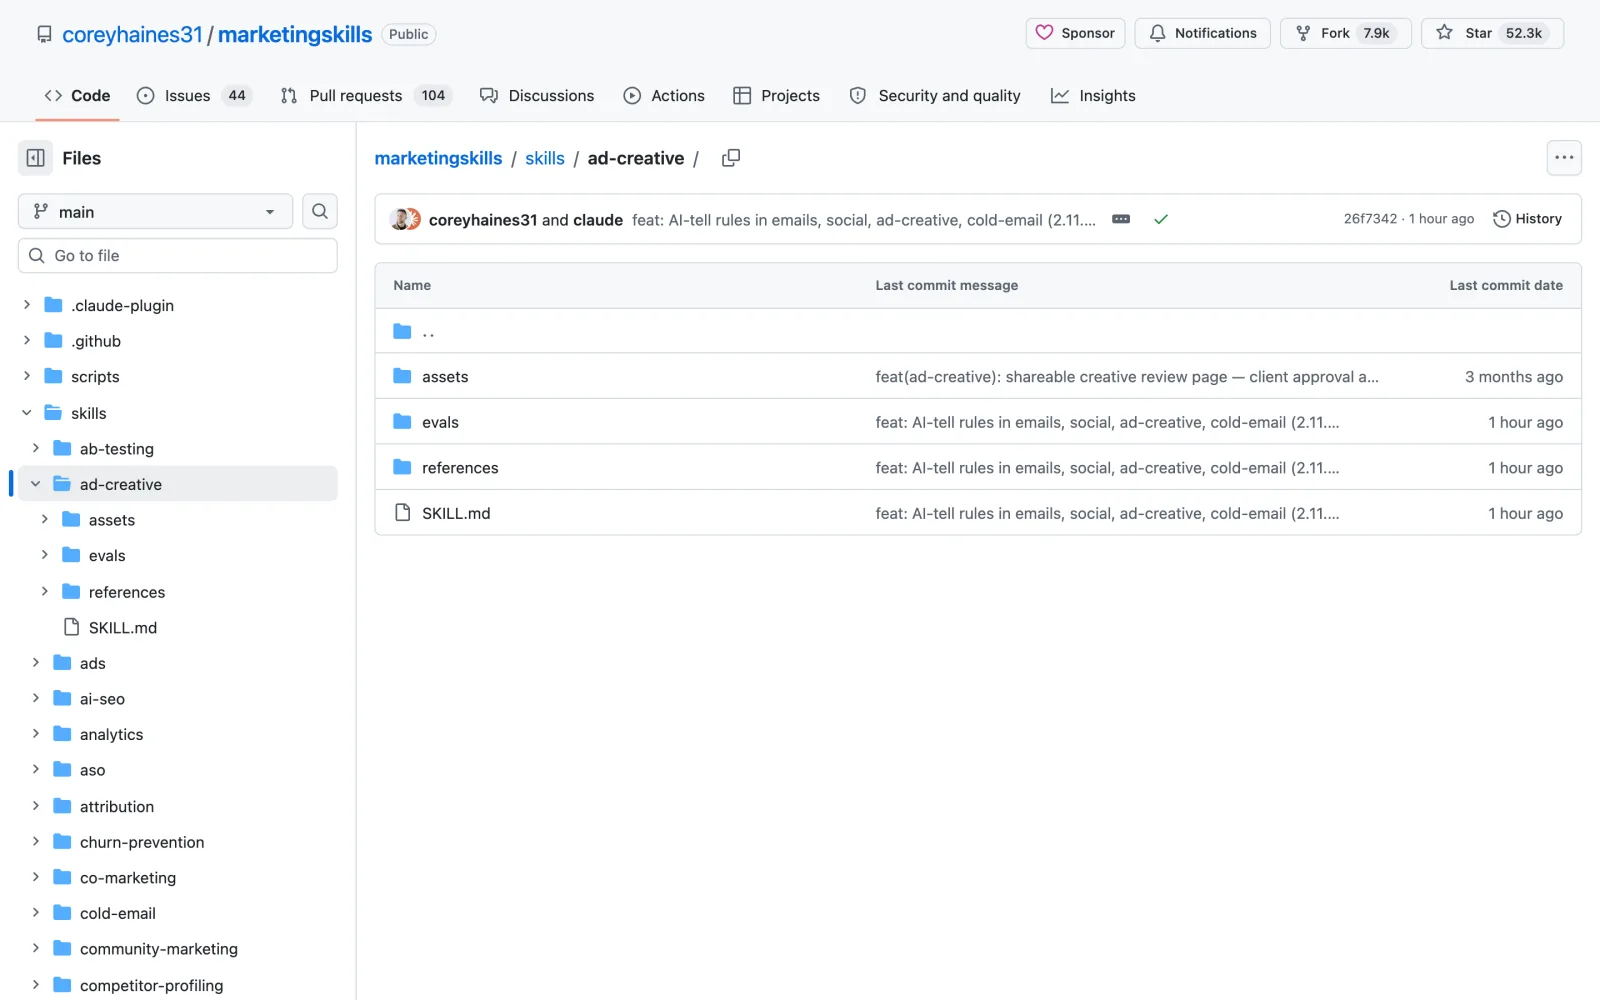
Task: Go to coreyhaines31 profile link
Action: [x=132, y=34]
